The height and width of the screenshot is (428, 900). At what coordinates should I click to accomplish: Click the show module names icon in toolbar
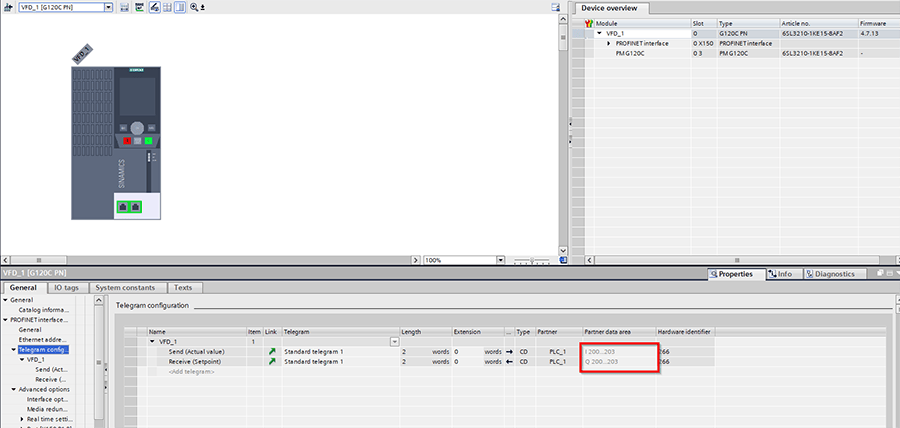click(x=139, y=7)
